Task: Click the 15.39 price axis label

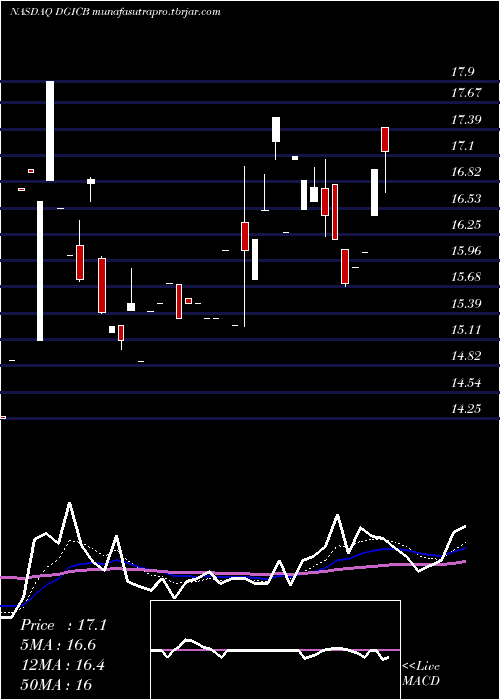Action: (x=466, y=304)
